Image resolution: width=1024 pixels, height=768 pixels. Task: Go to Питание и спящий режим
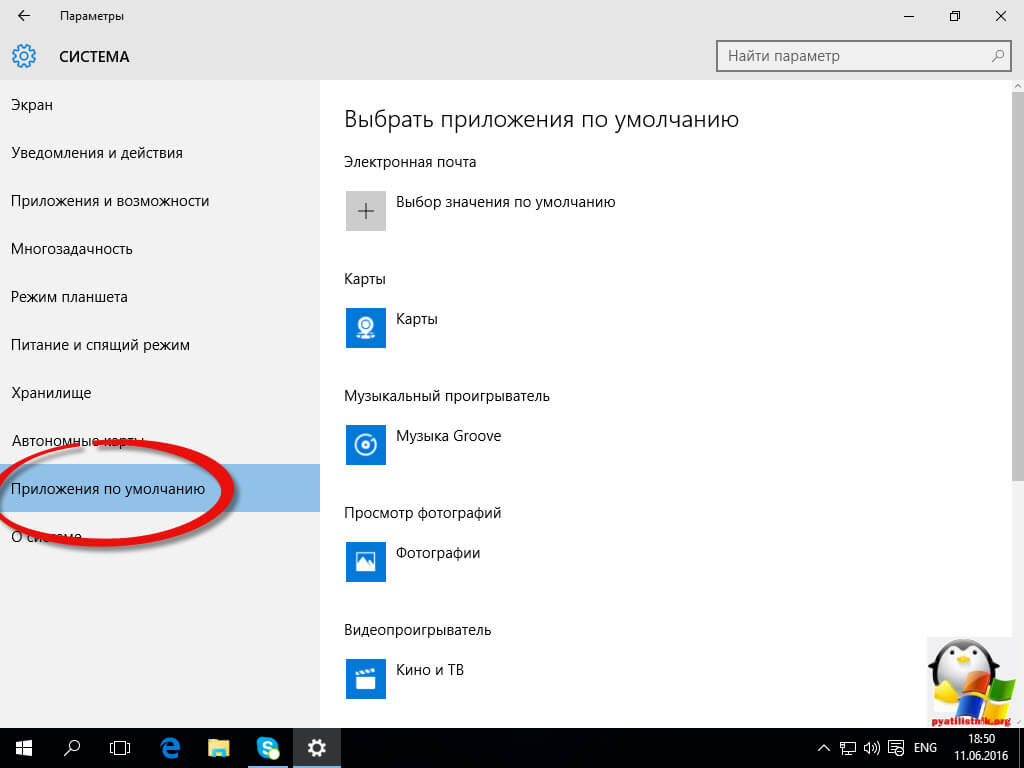tap(100, 345)
